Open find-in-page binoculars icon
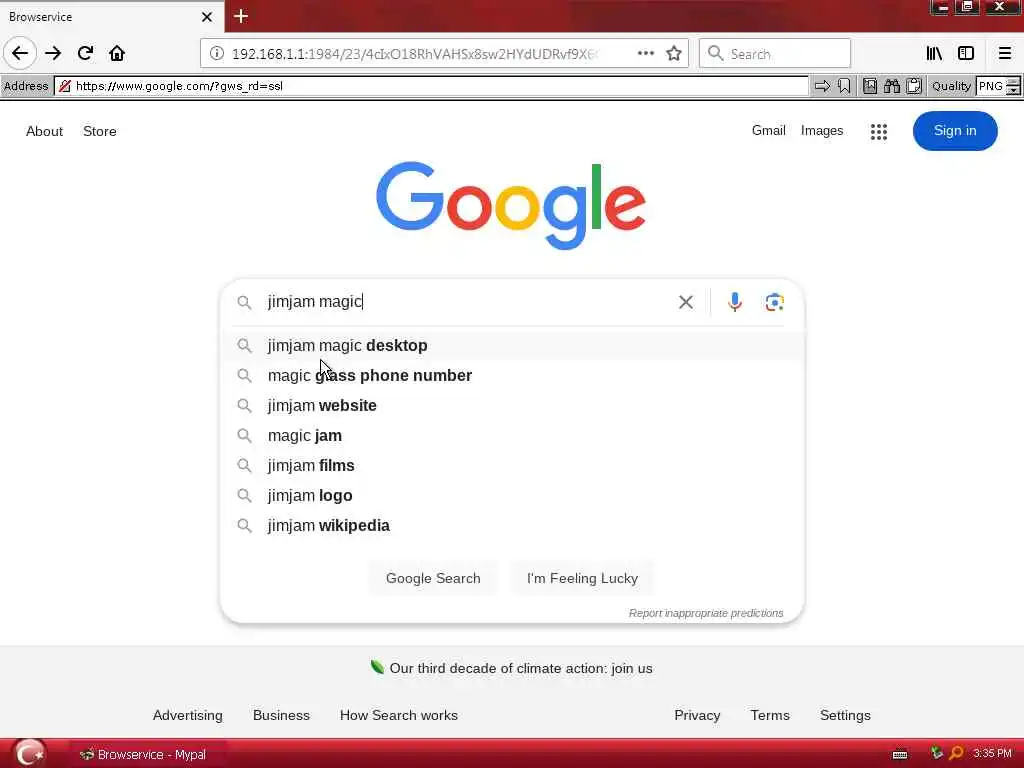Image resolution: width=1024 pixels, height=768 pixels. [891, 86]
